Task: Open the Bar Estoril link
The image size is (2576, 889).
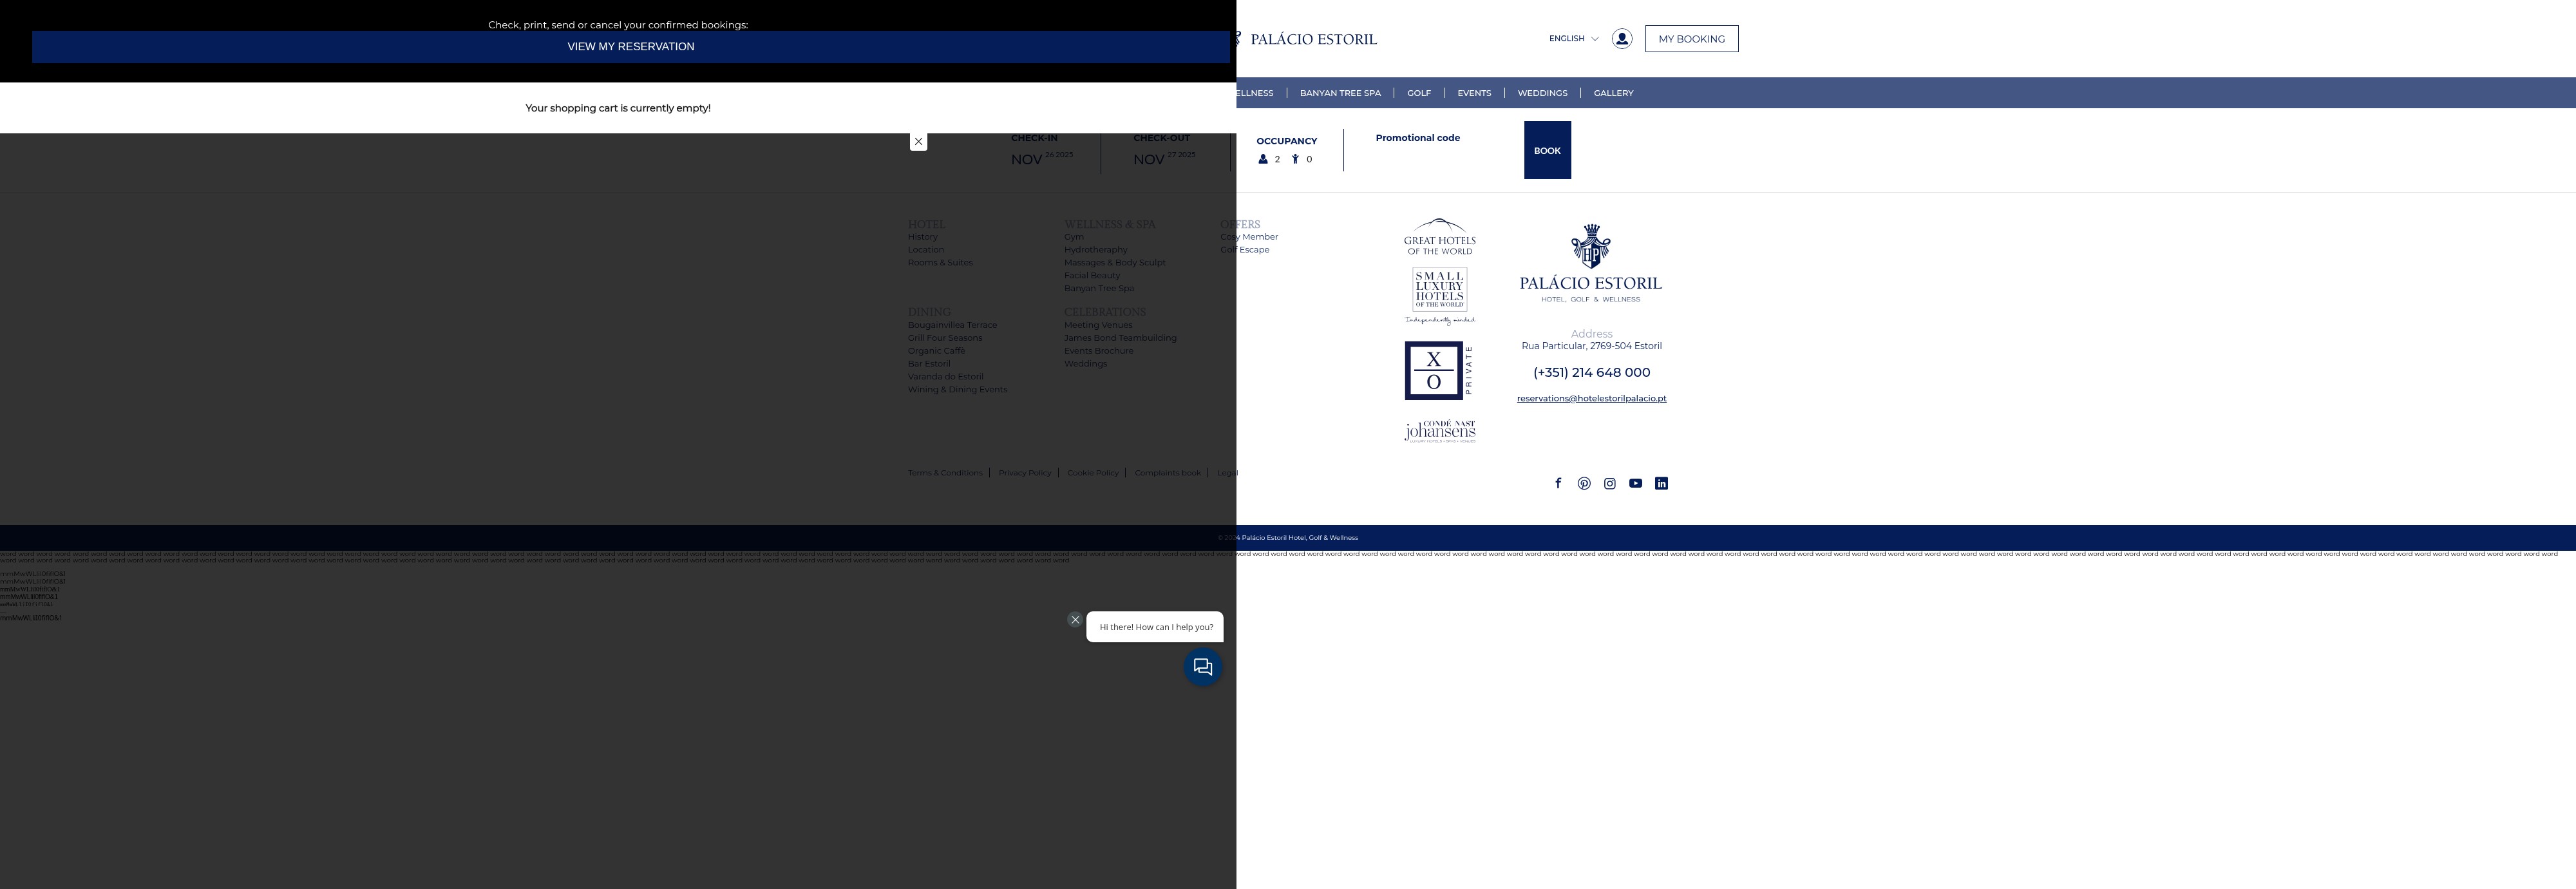Action: 929,364
